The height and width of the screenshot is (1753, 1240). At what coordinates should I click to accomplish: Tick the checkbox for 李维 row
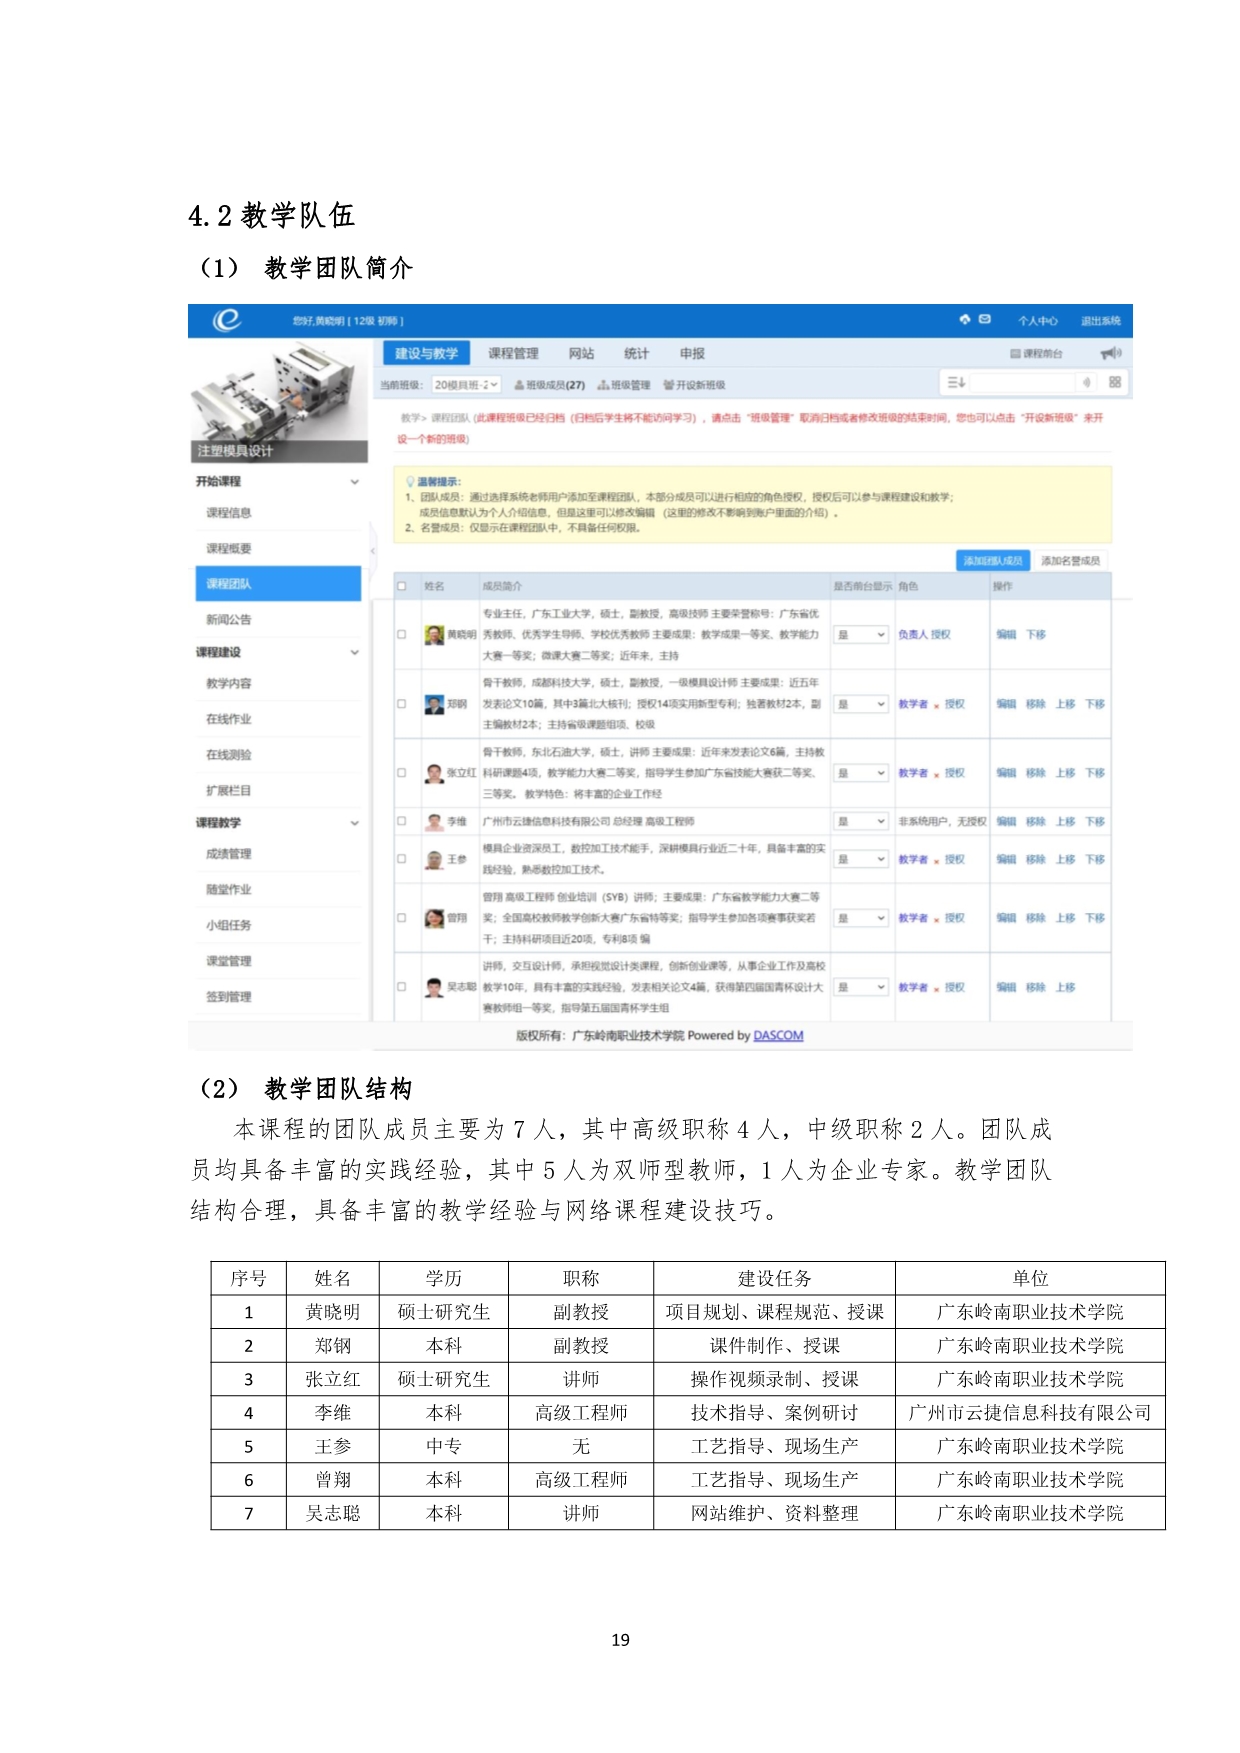click(402, 821)
